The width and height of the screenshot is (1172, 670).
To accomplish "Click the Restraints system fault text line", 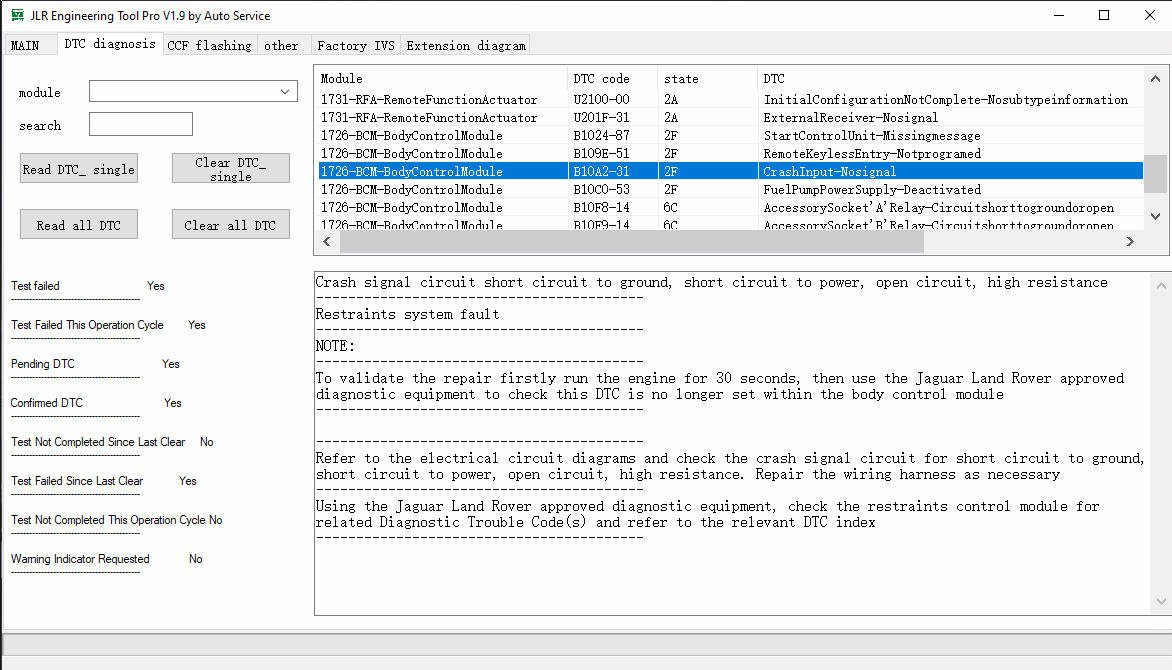I will tap(407, 314).
